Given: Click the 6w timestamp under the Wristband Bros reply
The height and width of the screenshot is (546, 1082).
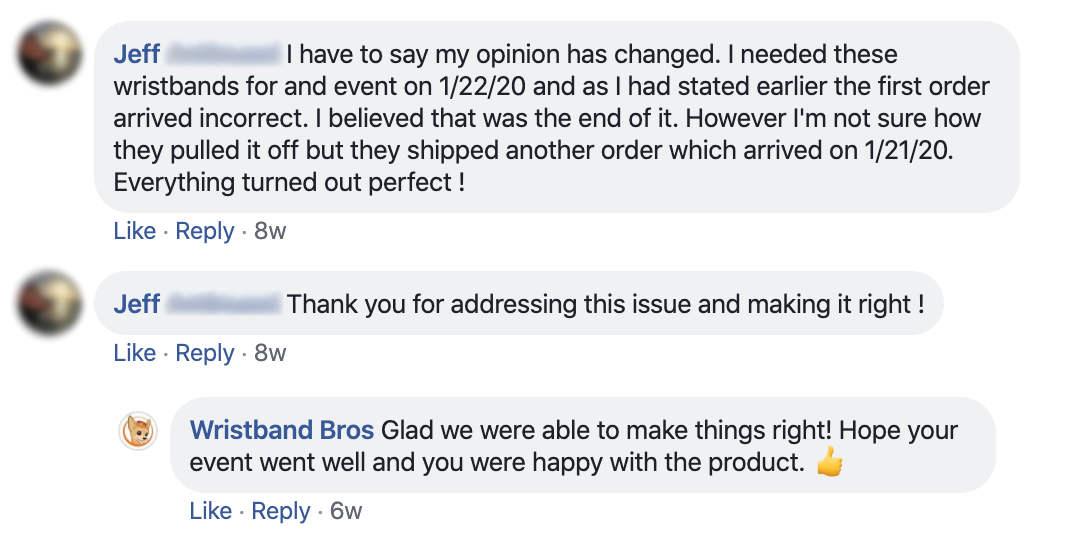Looking at the screenshot, I should (346, 511).
